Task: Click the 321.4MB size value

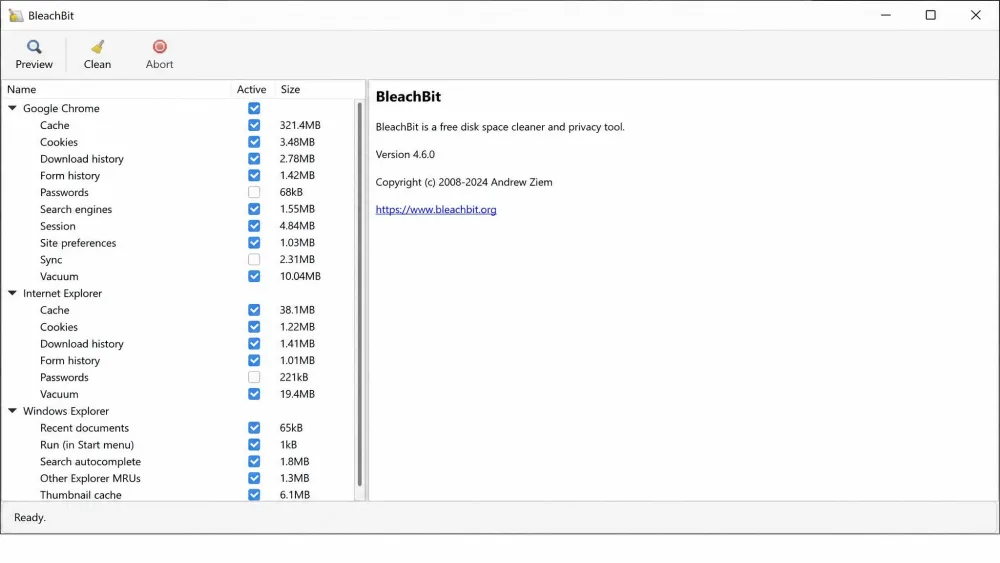Action: tap(300, 125)
